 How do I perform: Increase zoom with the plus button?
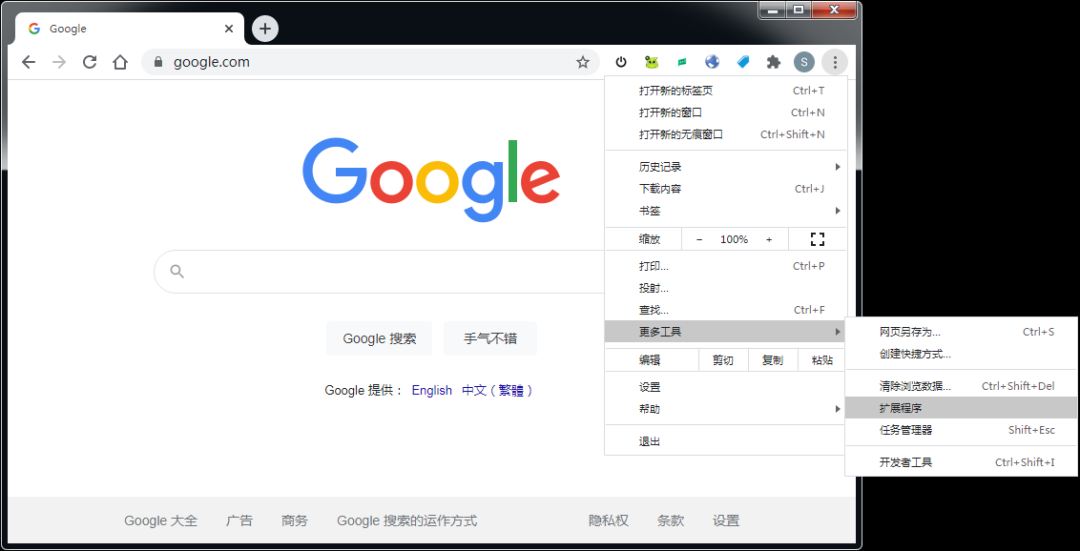(x=769, y=239)
